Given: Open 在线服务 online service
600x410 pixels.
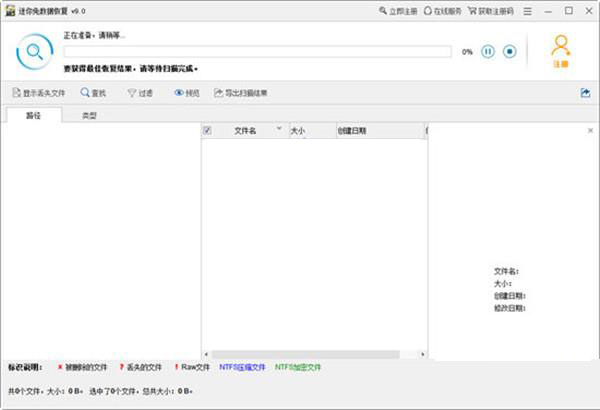Looking at the screenshot, I should [x=443, y=11].
